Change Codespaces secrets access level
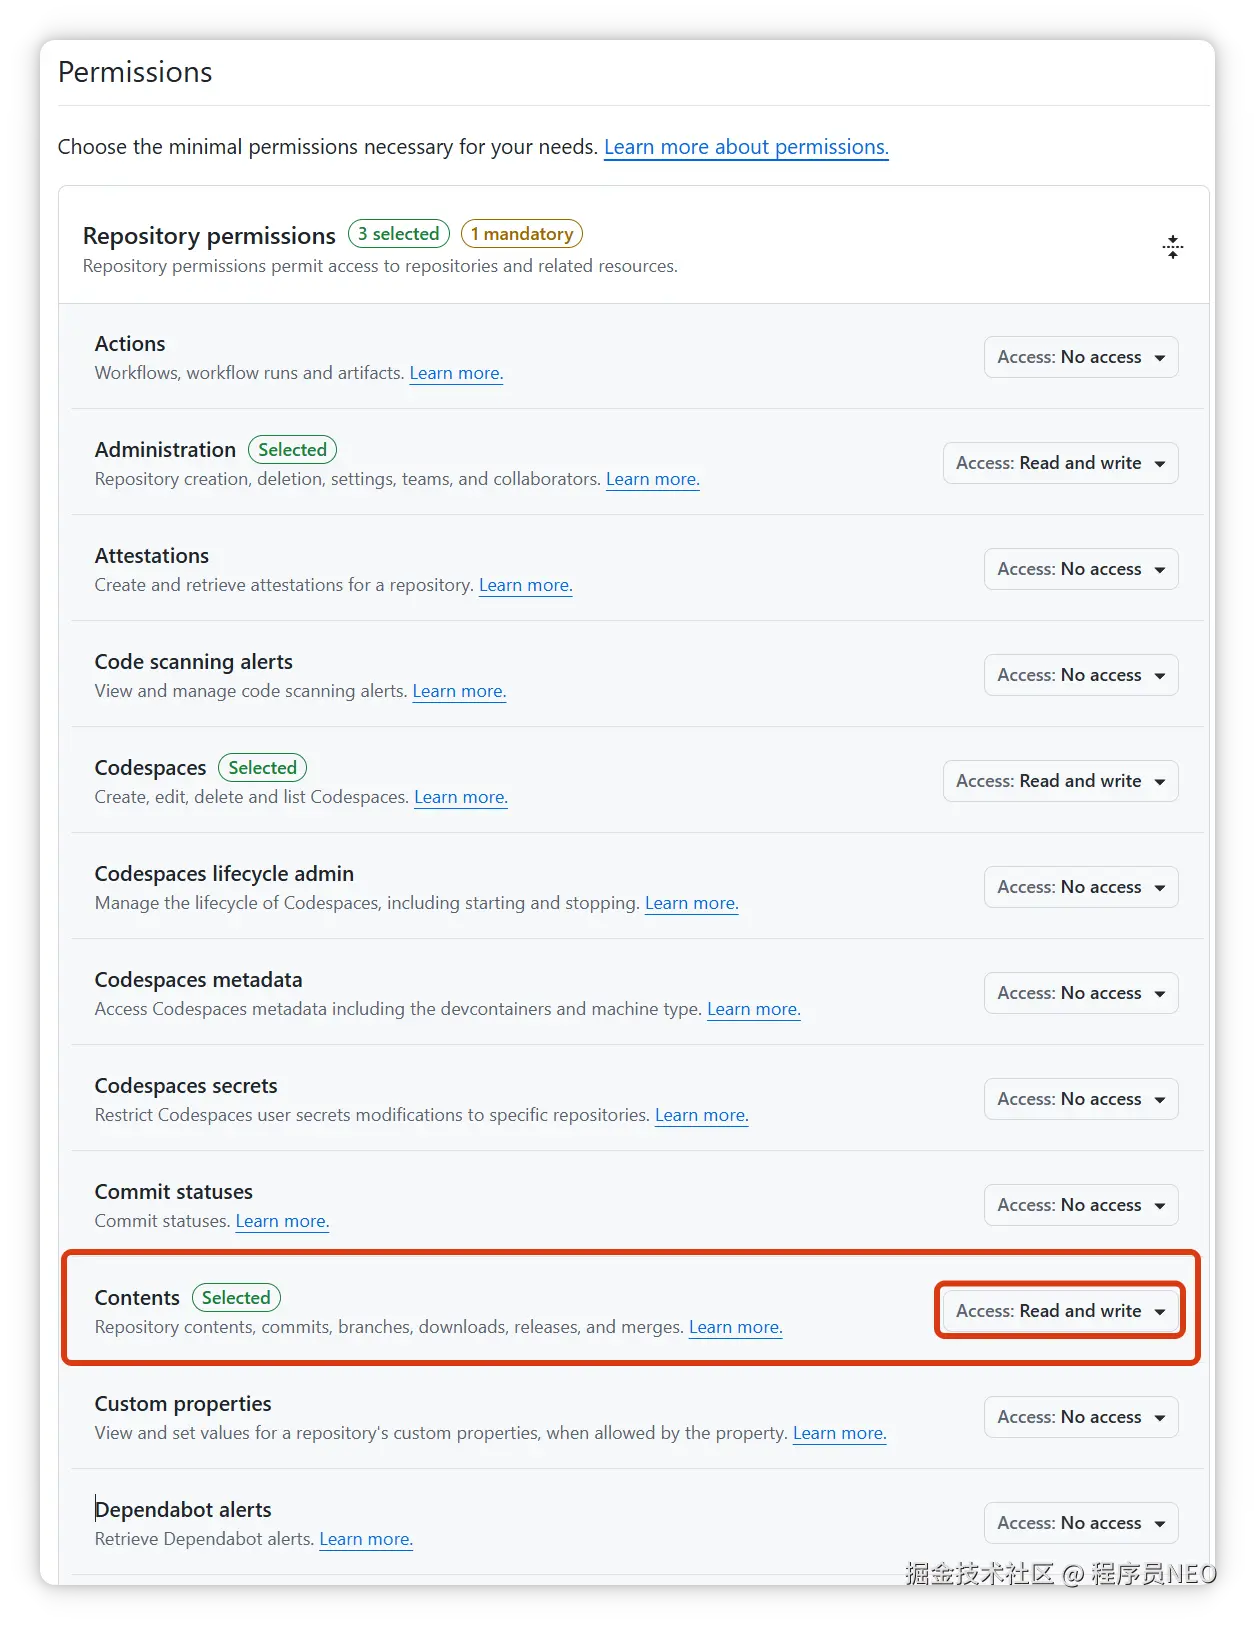Viewport: 1255px width, 1625px height. (1080, 1099)
